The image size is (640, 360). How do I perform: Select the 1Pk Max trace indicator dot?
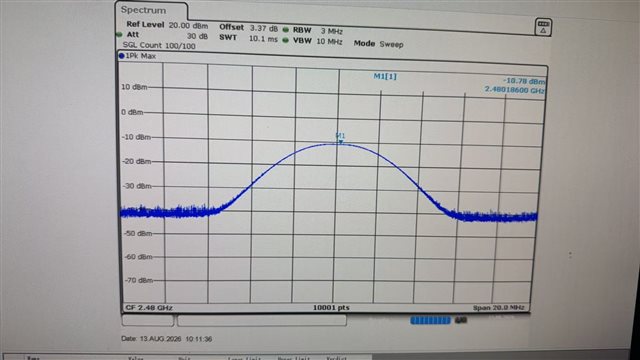[x=121, y=56]
